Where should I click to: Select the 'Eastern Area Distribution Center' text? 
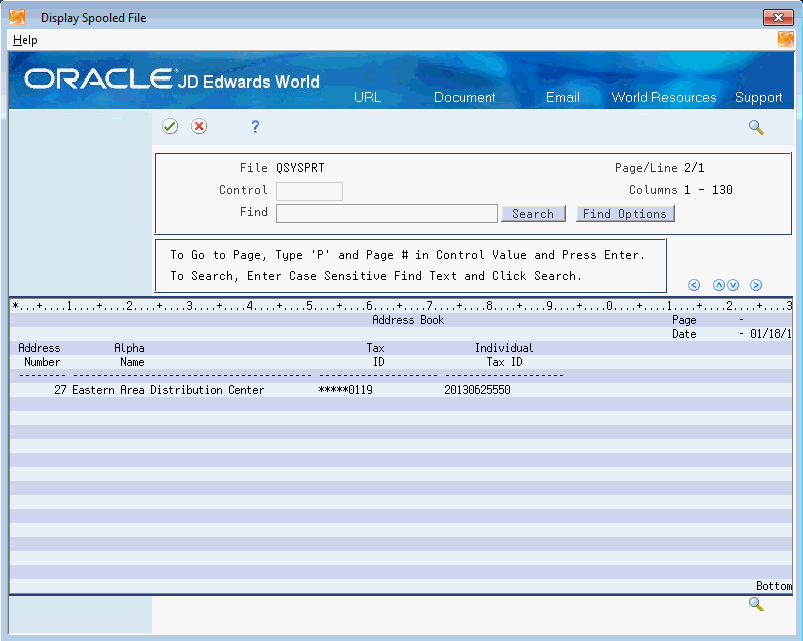coord(168,390)
